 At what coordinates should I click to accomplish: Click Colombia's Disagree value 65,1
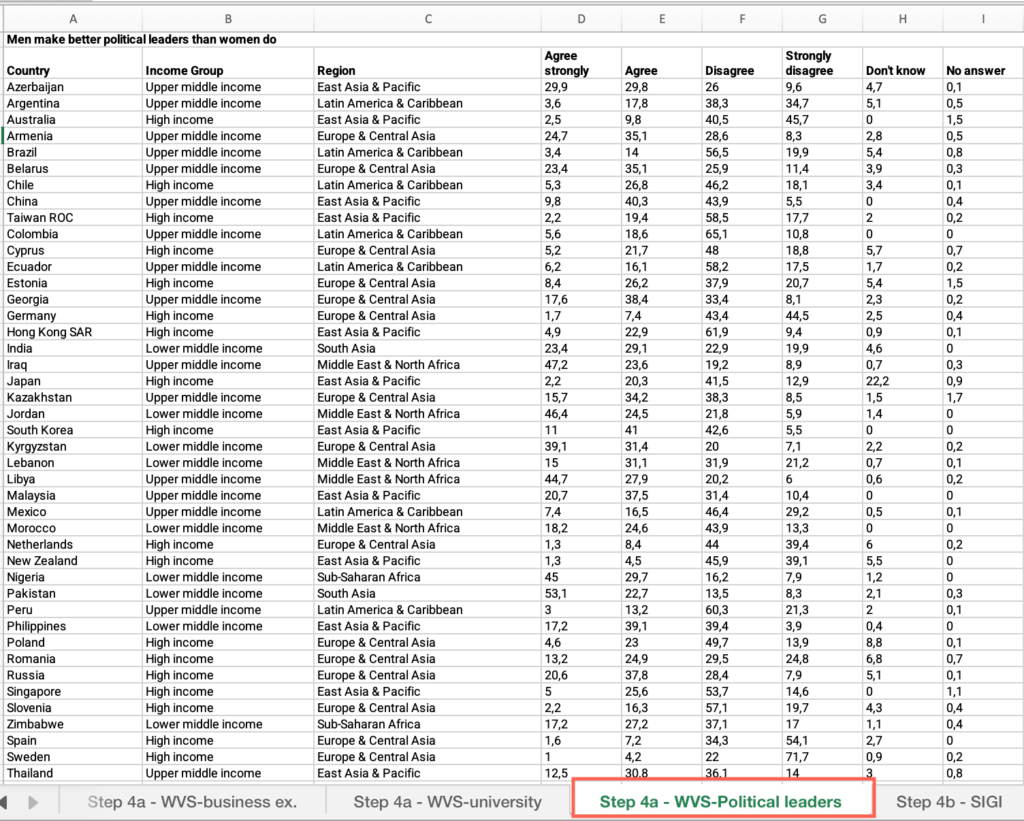(x=742, y=234)
